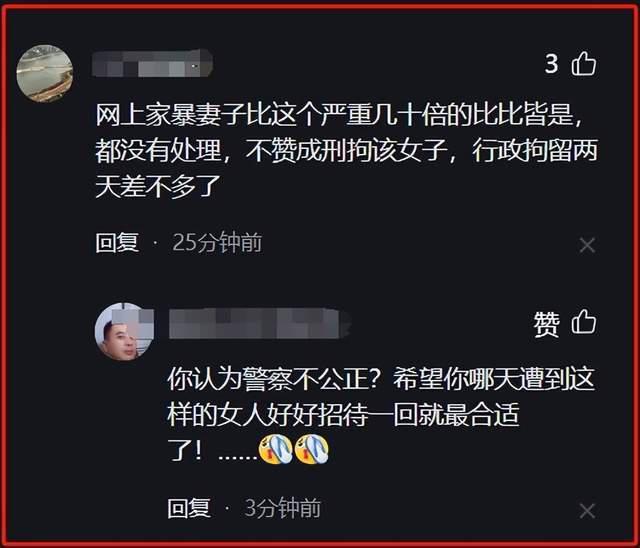Open the man's avatar on the reply comment
640x548 pixels.
coord(124,332)
